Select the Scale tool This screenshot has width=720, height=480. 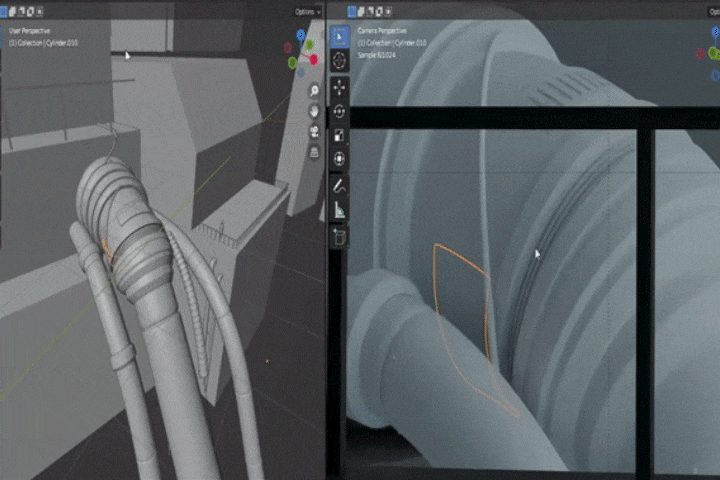[x=339, y=135]
